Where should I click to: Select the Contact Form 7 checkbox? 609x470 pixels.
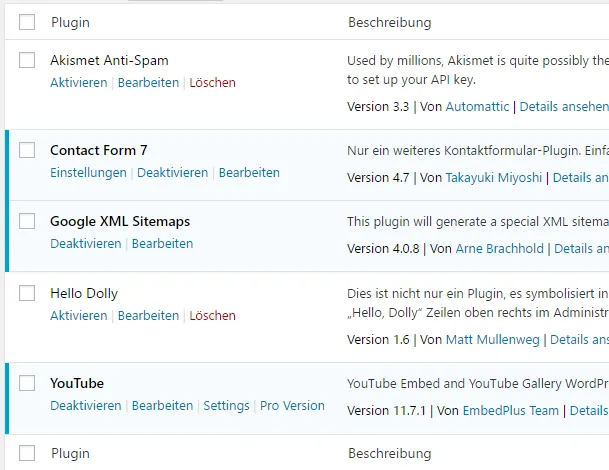(x=27, y=150)
